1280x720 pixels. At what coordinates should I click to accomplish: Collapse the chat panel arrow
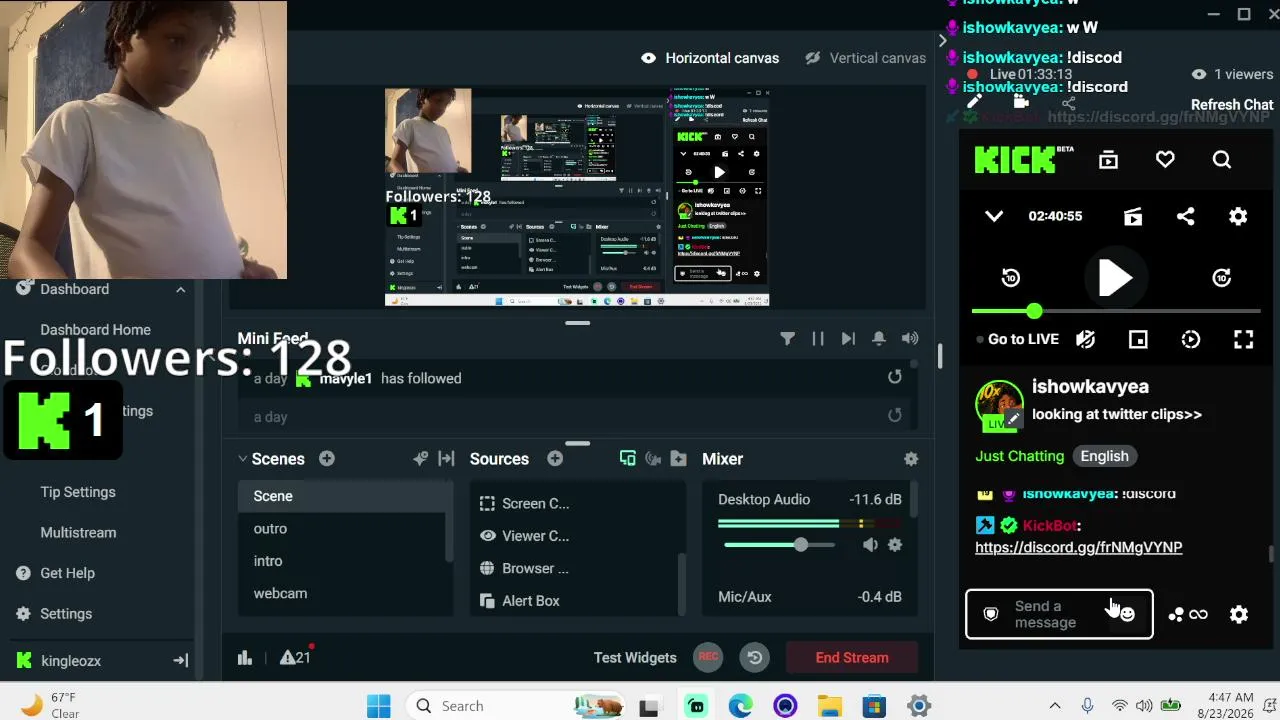pyautogui.click(x=942, y=41)
